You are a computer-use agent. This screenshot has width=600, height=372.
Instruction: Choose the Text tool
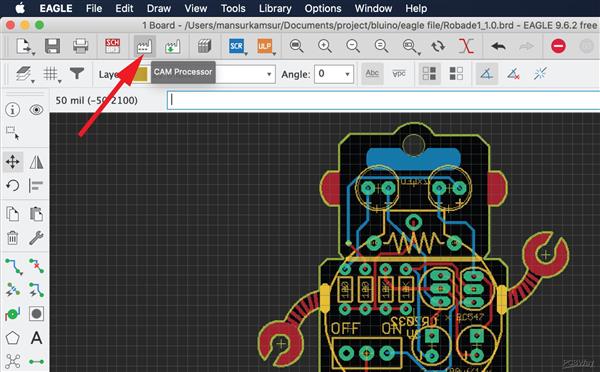tap(36, 338)
